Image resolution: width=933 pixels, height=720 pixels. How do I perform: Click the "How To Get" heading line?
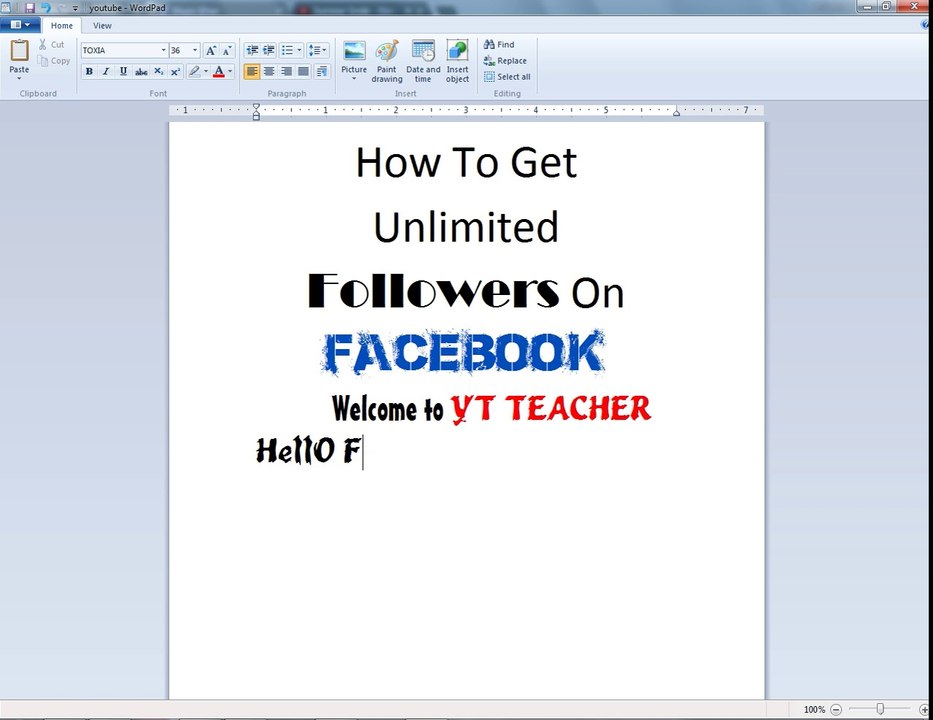click(466, 162)
